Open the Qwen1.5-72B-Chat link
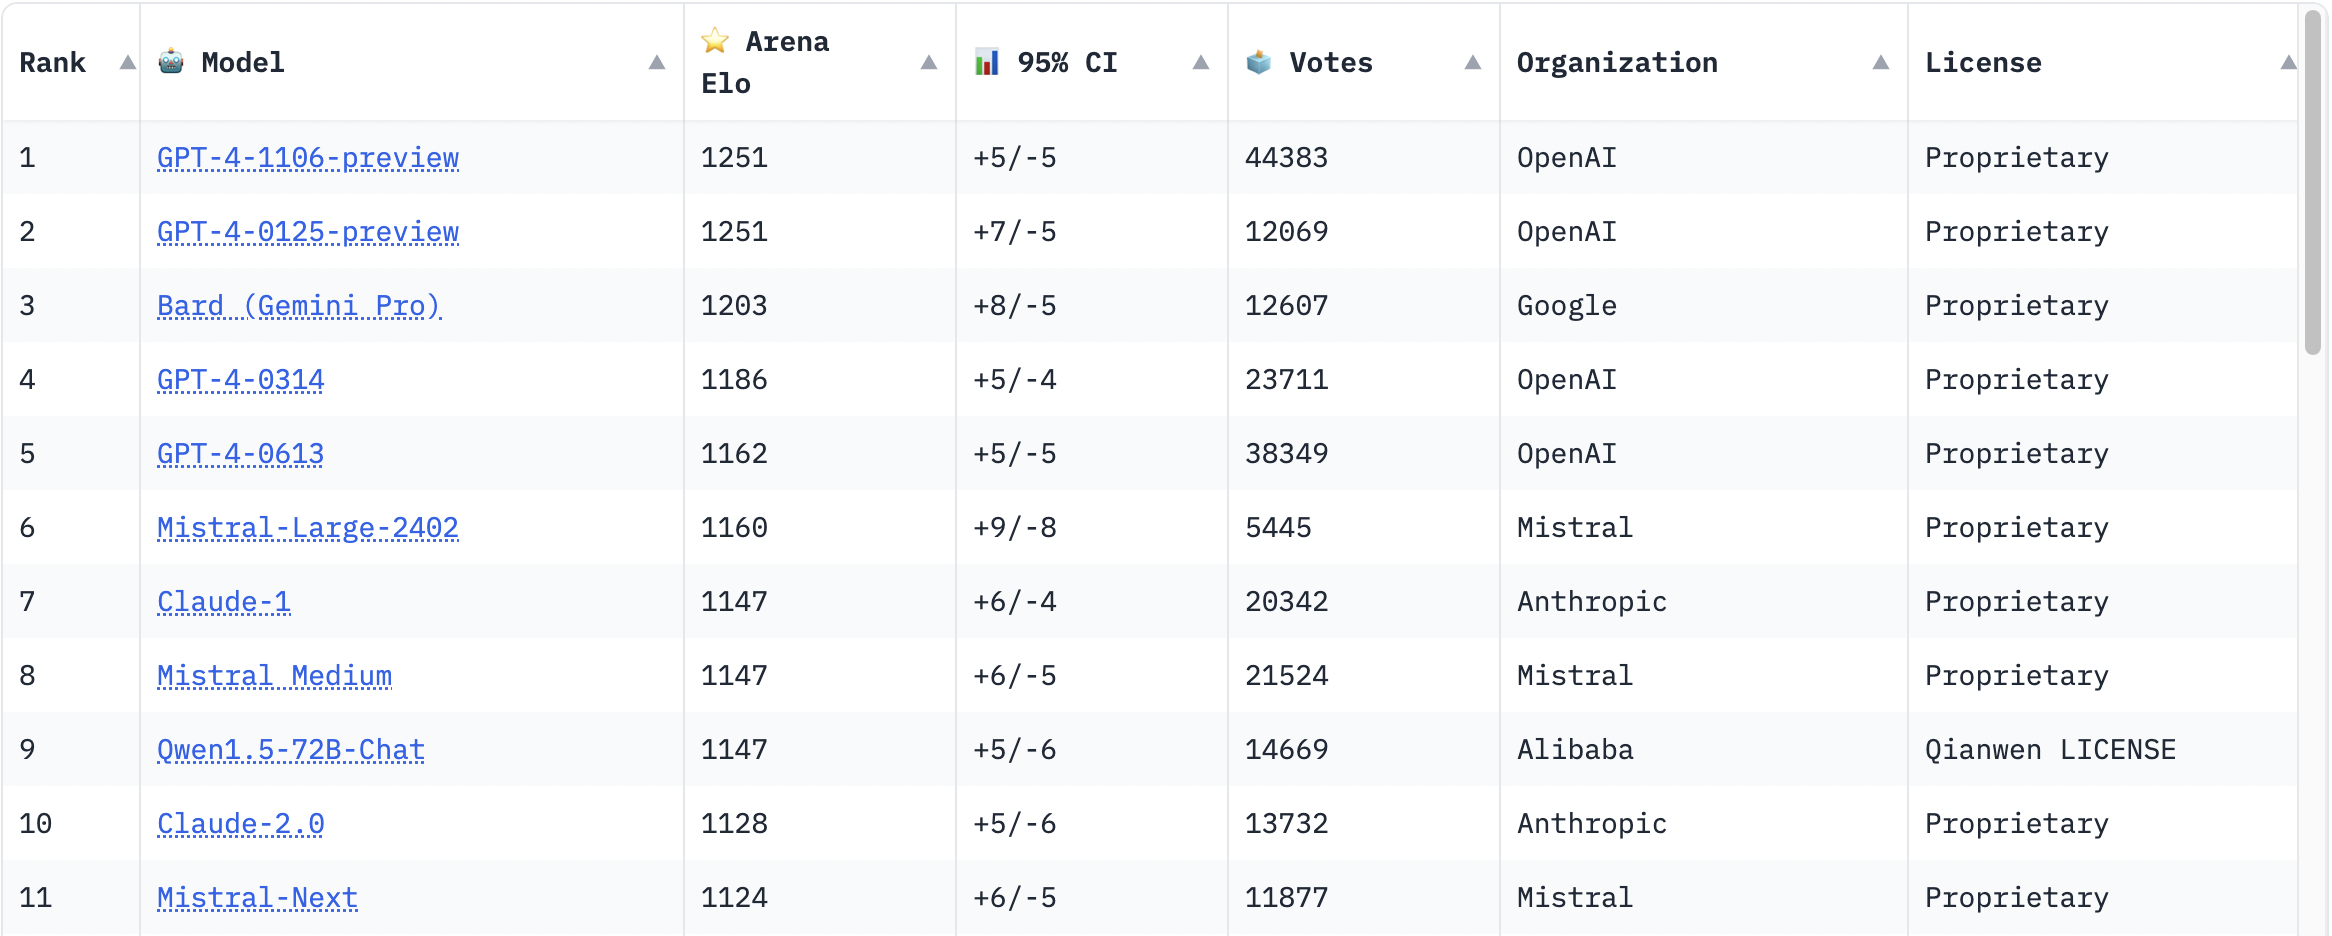This screenshot has width=2332, height=936. [291, 750]
